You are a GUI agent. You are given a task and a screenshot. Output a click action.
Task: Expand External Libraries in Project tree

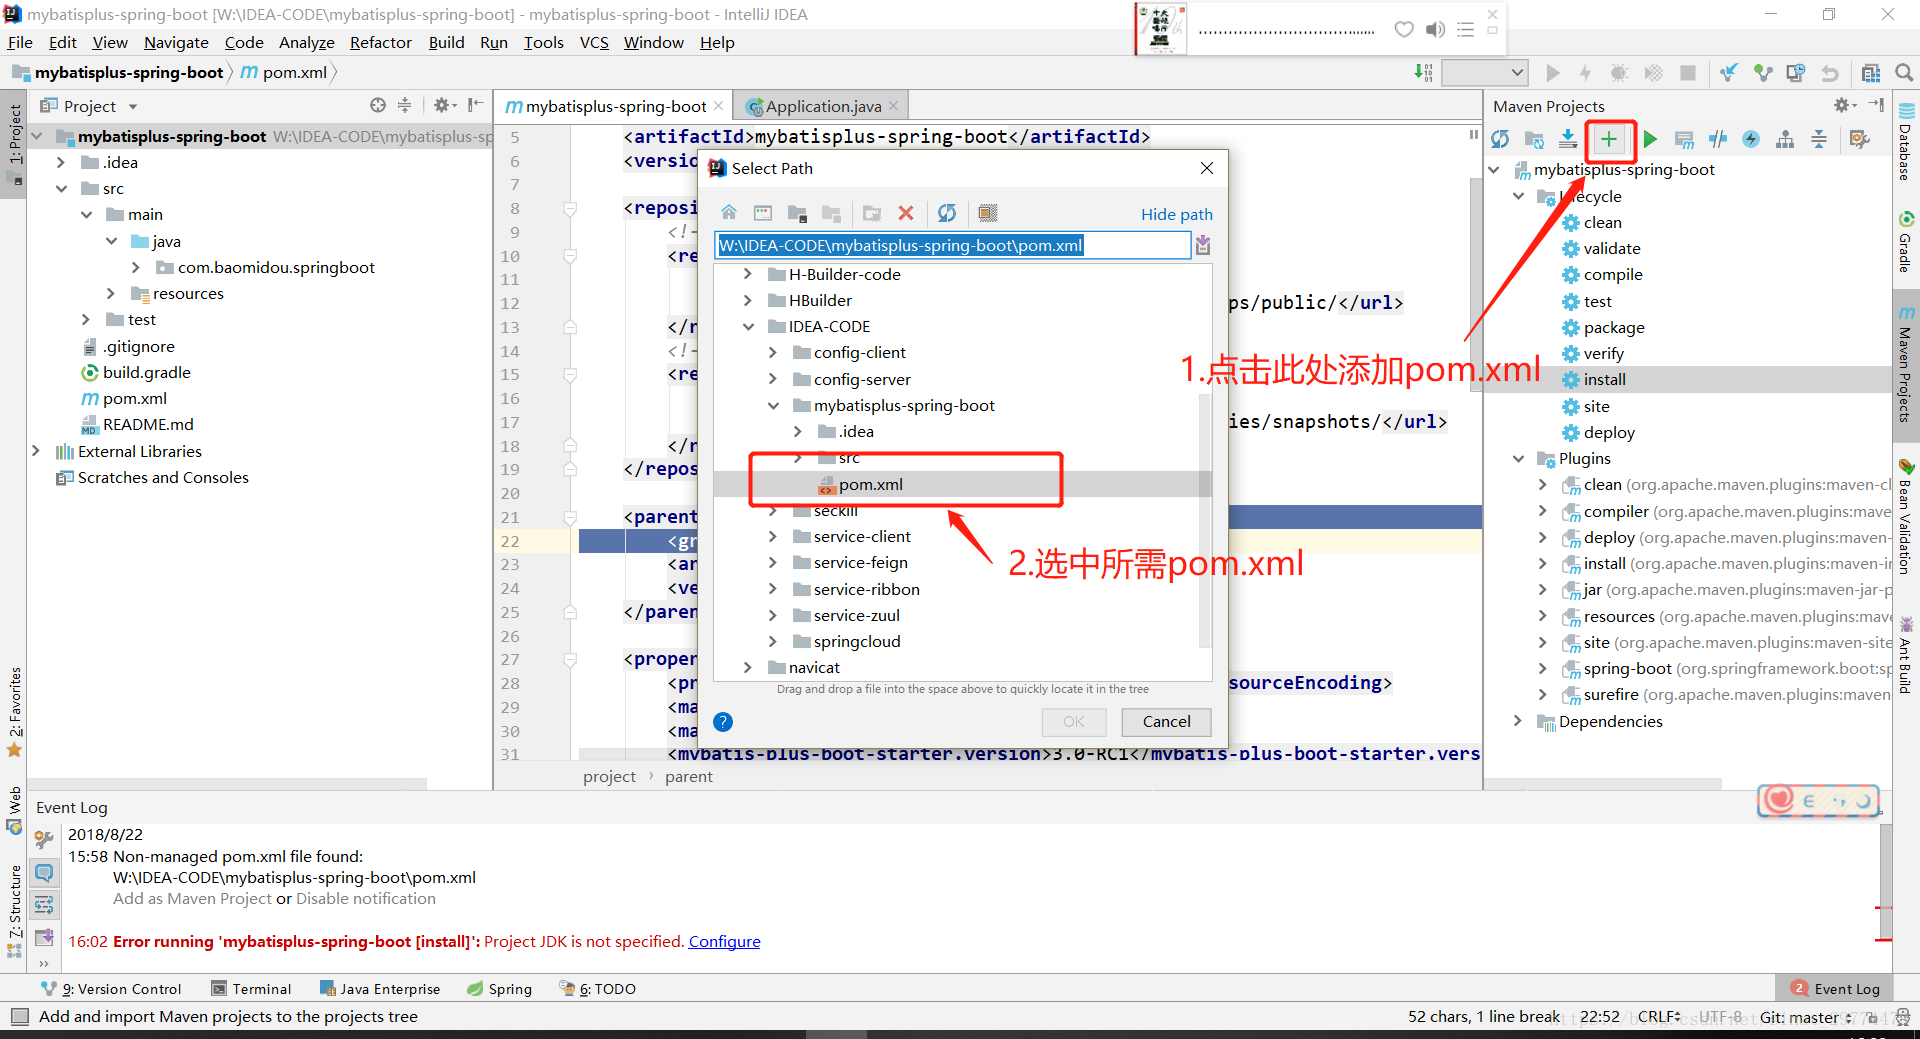[37, 452]
